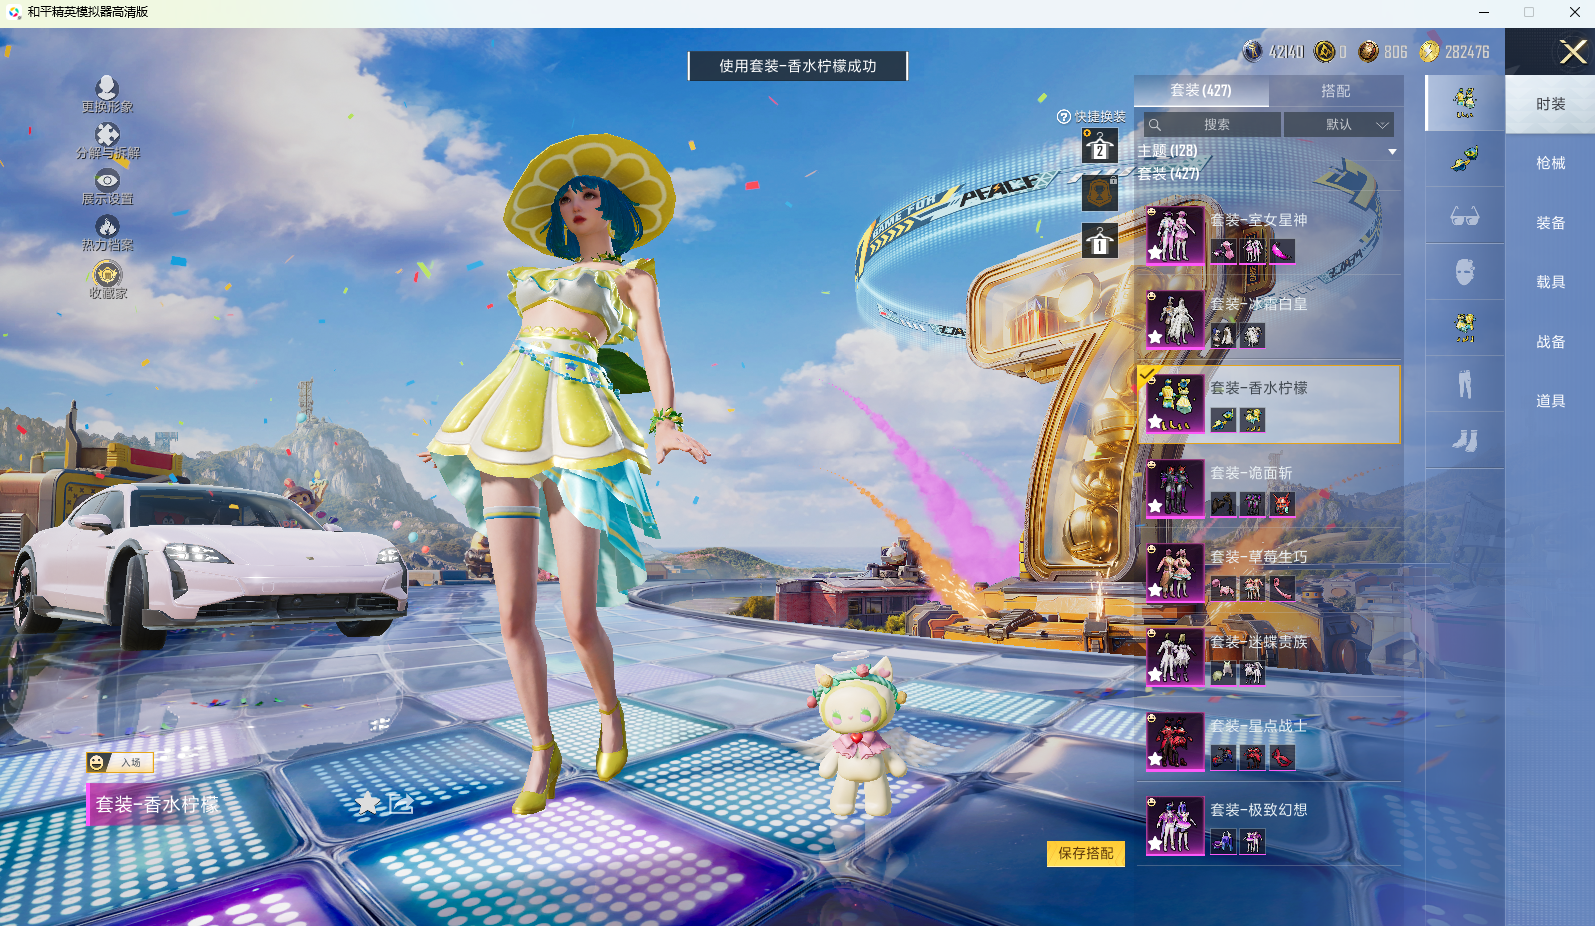Minimize the 和平精英模拟器高清版 window
The height and width of the screenshot is (926, 1595).
point(1484,12)
